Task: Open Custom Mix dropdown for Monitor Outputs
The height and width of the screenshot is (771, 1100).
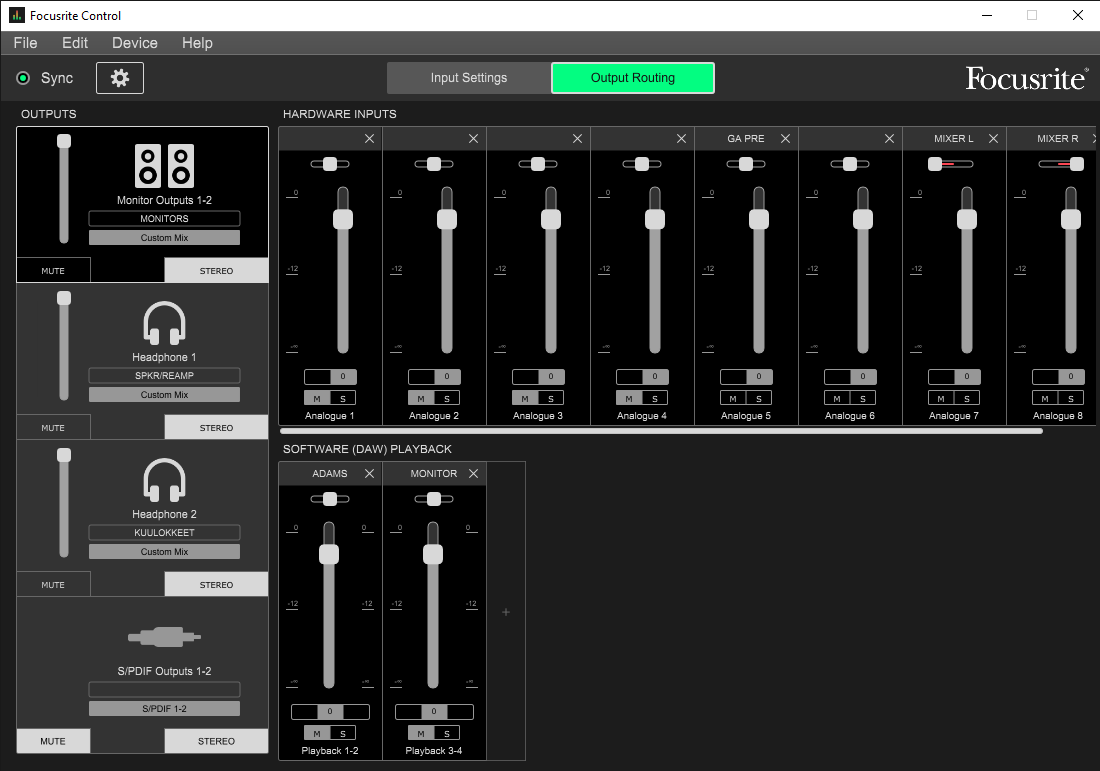Action: (164, 238)
